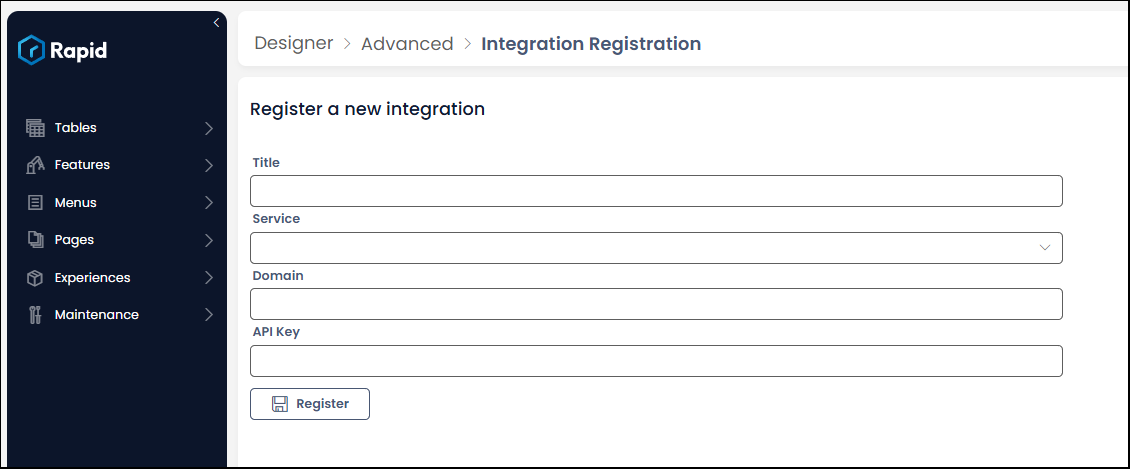Click the Experiences cube icon
This screenshot has height=469, width=1130.
pos(35,278)
